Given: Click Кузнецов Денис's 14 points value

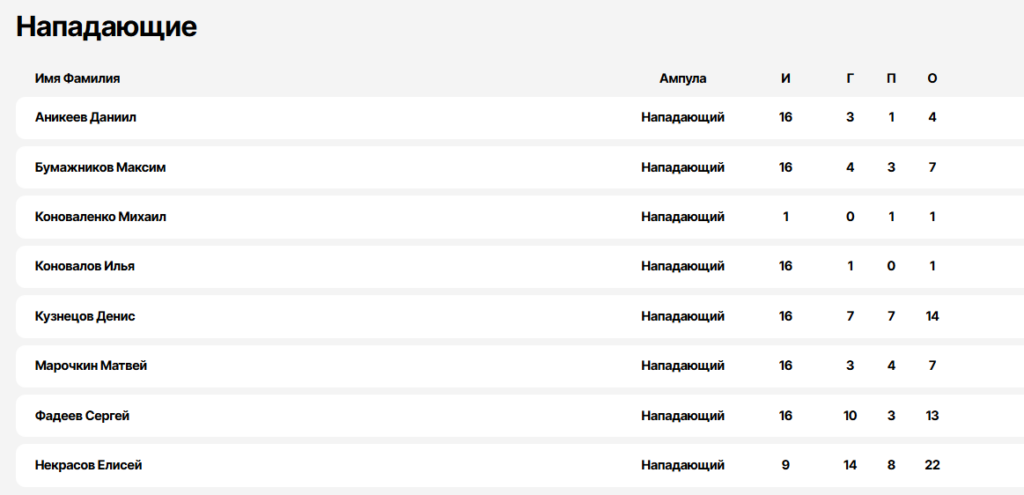Looking at the screenshot, I should pyautogui.click(x=932, y=316).
